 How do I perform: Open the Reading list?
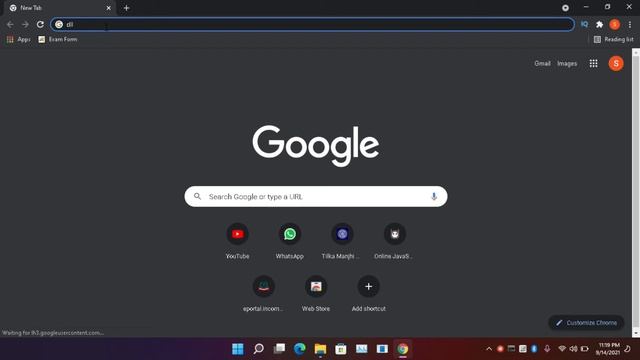tap(613, 39)
